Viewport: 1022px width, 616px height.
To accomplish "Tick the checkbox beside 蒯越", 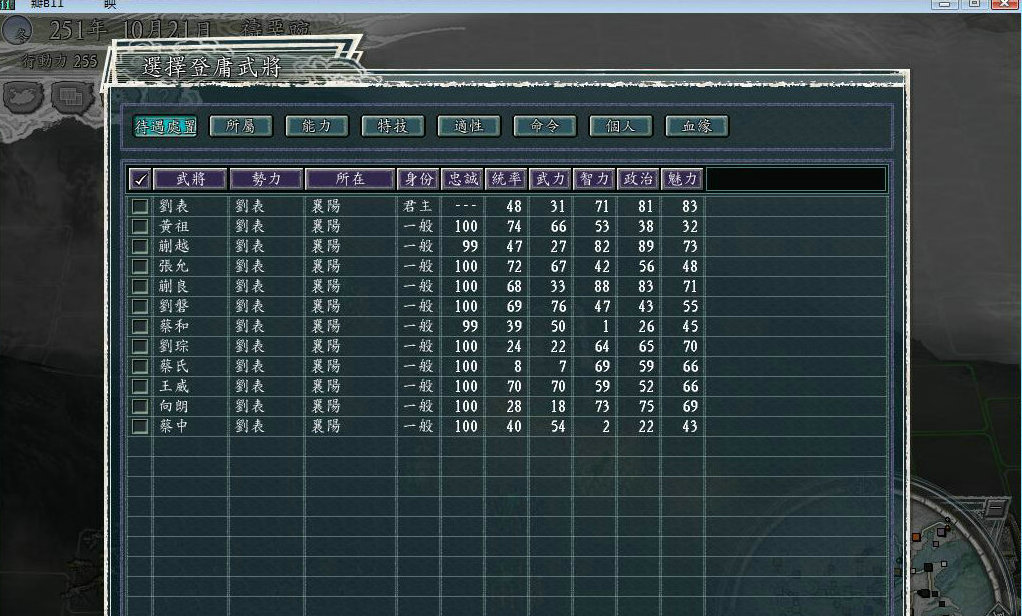I will 140,246.
